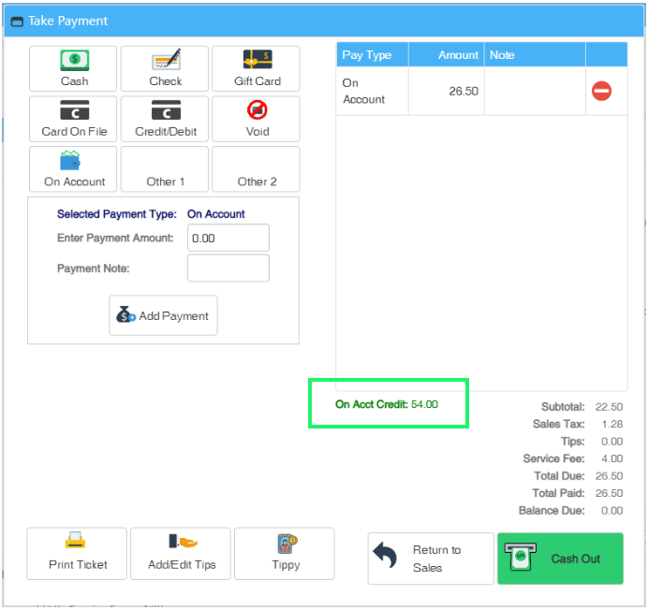Screen dimensions: 648x610
Task: Click the Pay Type column header
Action: tap(372, 55)
